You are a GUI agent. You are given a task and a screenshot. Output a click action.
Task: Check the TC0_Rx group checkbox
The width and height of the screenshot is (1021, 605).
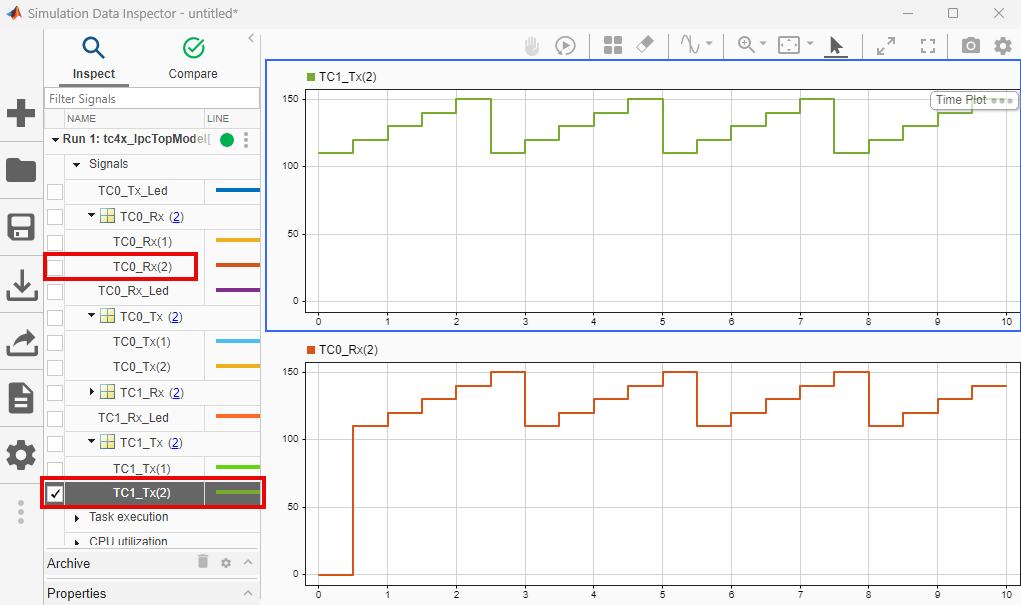click(55, 217)
